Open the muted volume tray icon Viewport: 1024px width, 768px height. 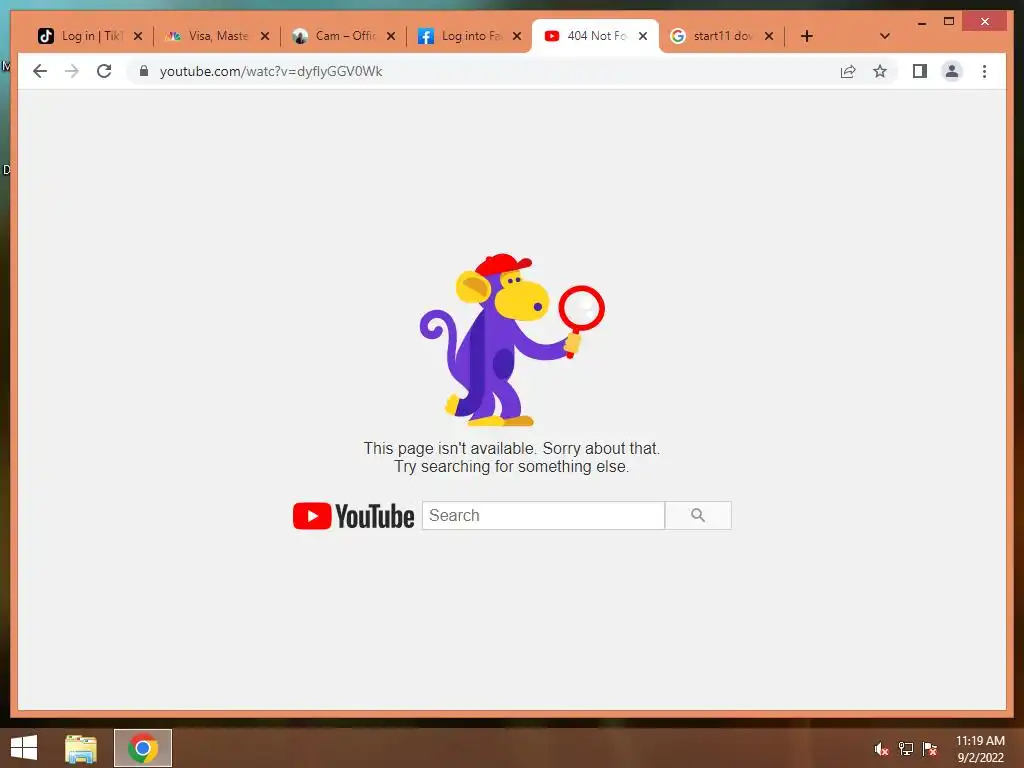[x=881, y=749]
